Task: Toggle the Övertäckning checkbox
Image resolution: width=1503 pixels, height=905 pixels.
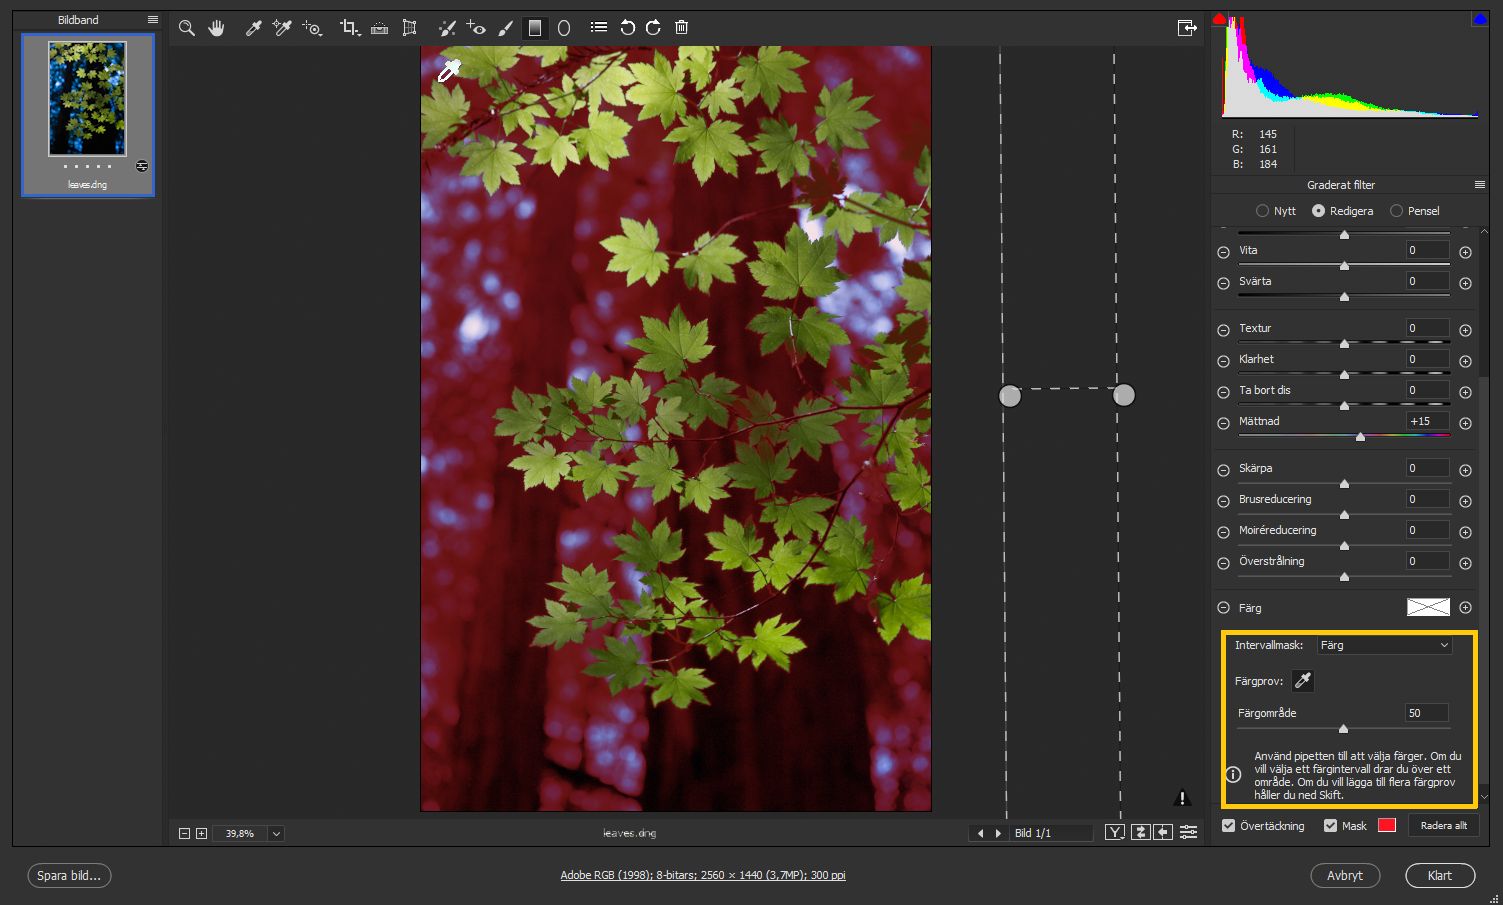Action: pos(1228,826)
